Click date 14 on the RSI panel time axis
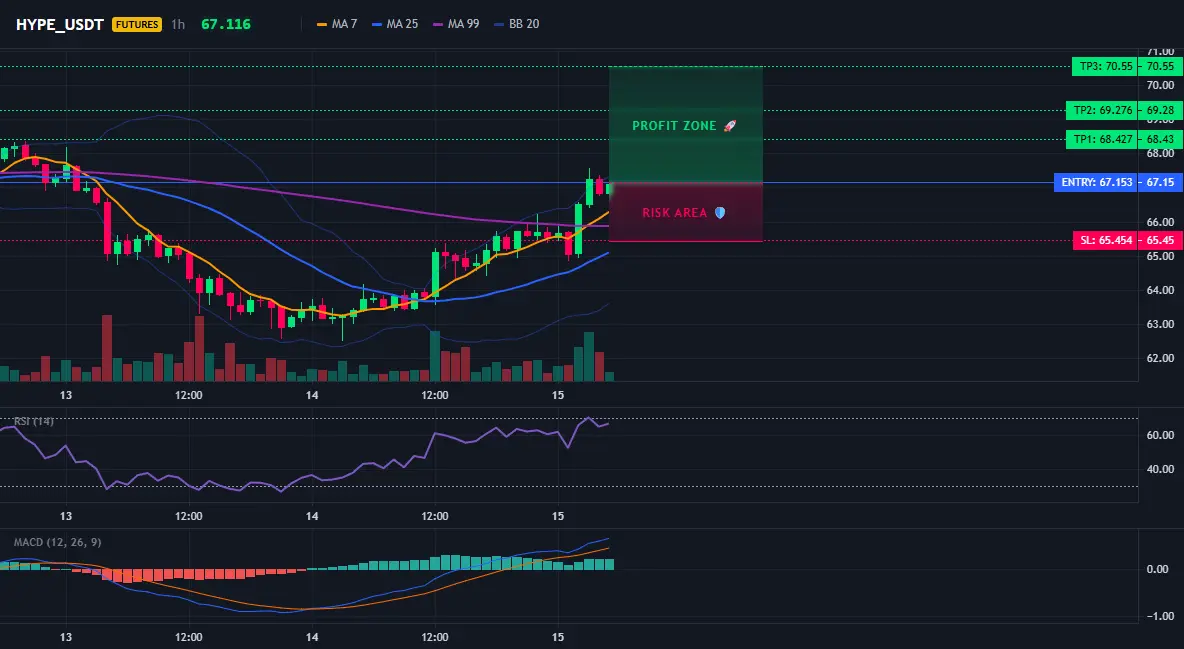 (x=312, y=516)
